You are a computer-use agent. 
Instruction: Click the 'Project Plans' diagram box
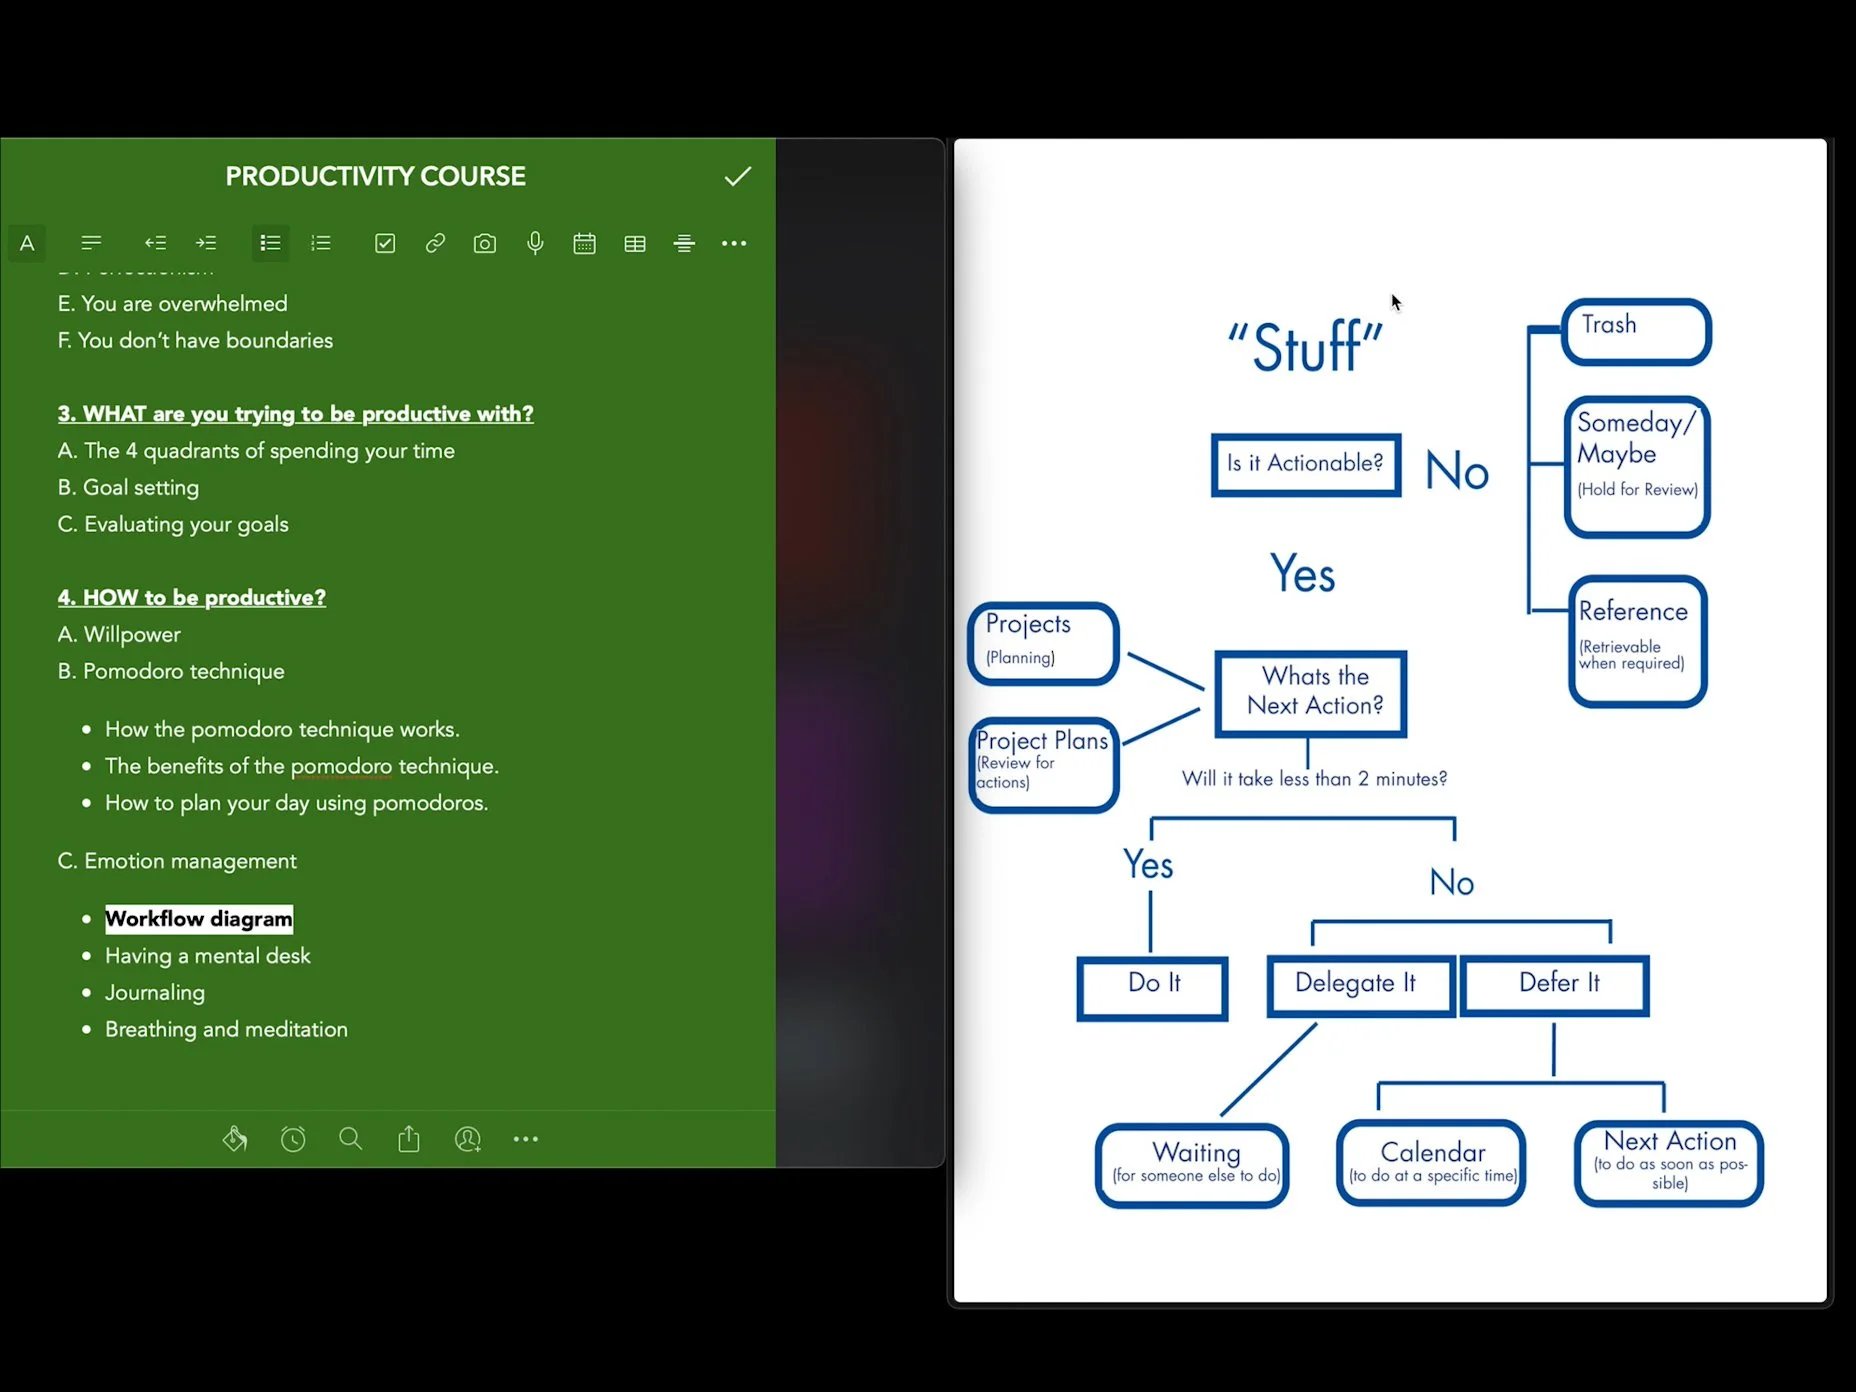point(1043,765)
